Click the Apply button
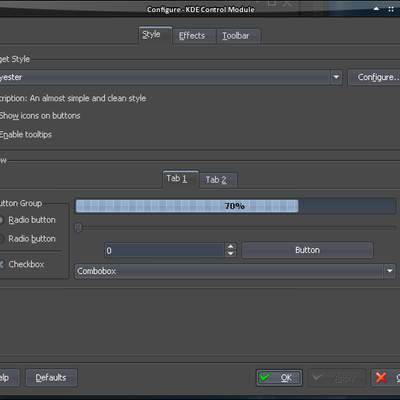The image size is (400, 400). (337, 378)
